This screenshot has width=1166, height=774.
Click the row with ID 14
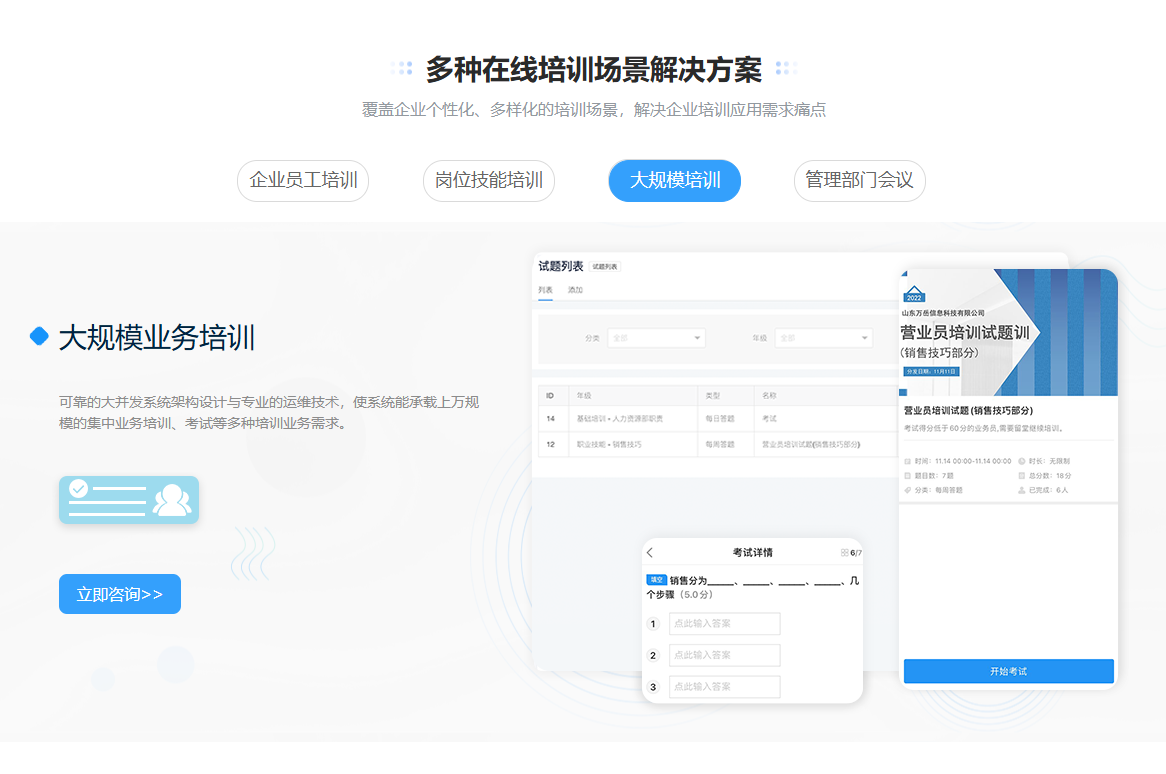coord(718,419)
